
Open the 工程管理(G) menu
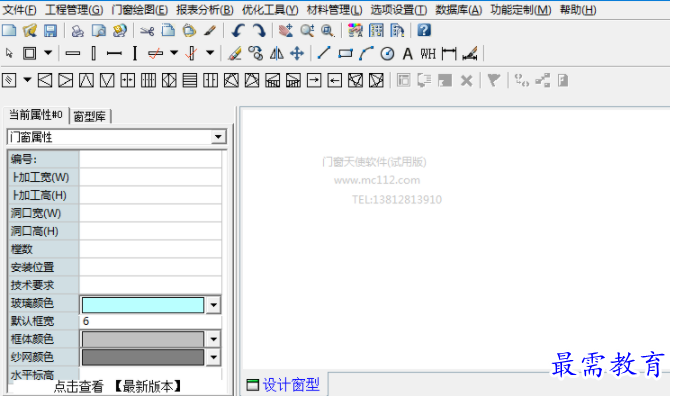74,9
